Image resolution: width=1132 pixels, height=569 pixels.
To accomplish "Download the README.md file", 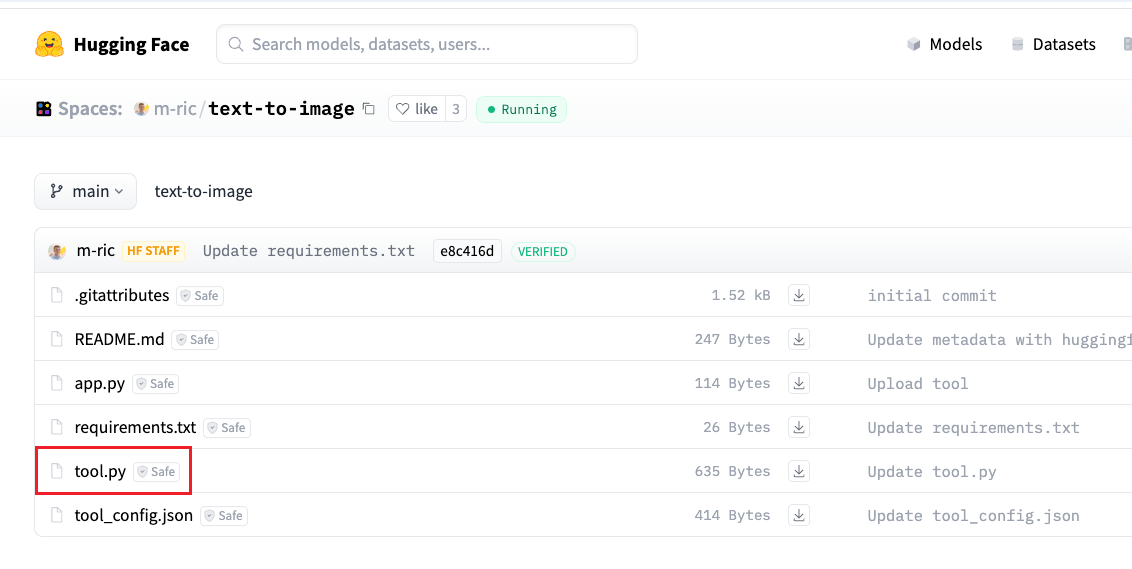I will [798, 339].
